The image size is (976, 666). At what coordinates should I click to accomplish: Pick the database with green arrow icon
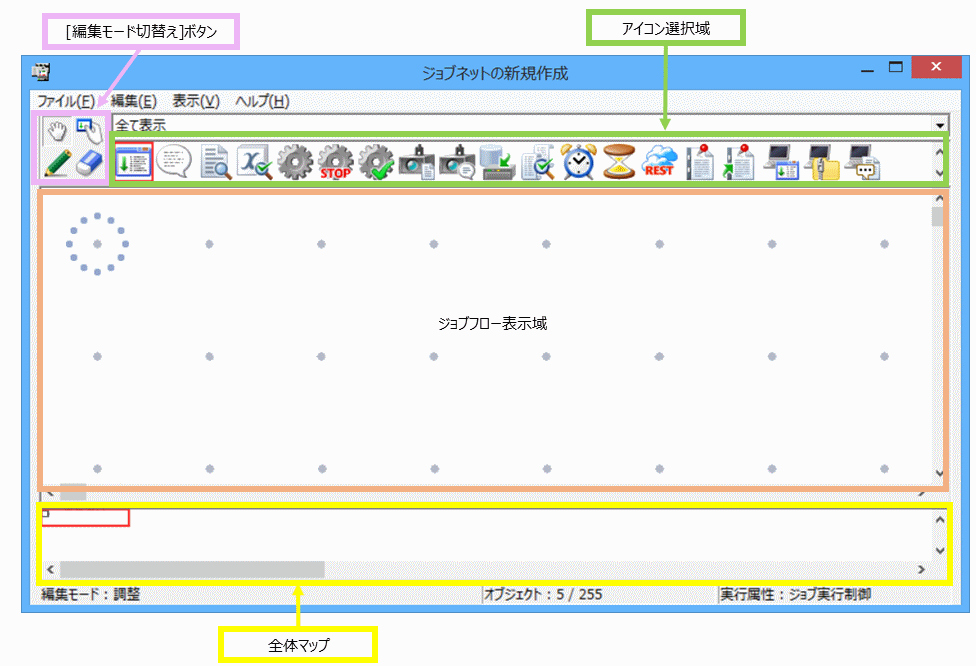(498, 162)
